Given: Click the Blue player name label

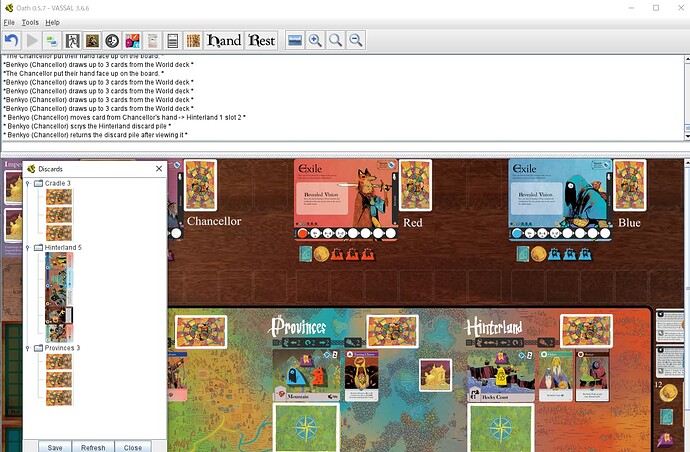Looking at the screenshot, I should (x=629, y=223).
